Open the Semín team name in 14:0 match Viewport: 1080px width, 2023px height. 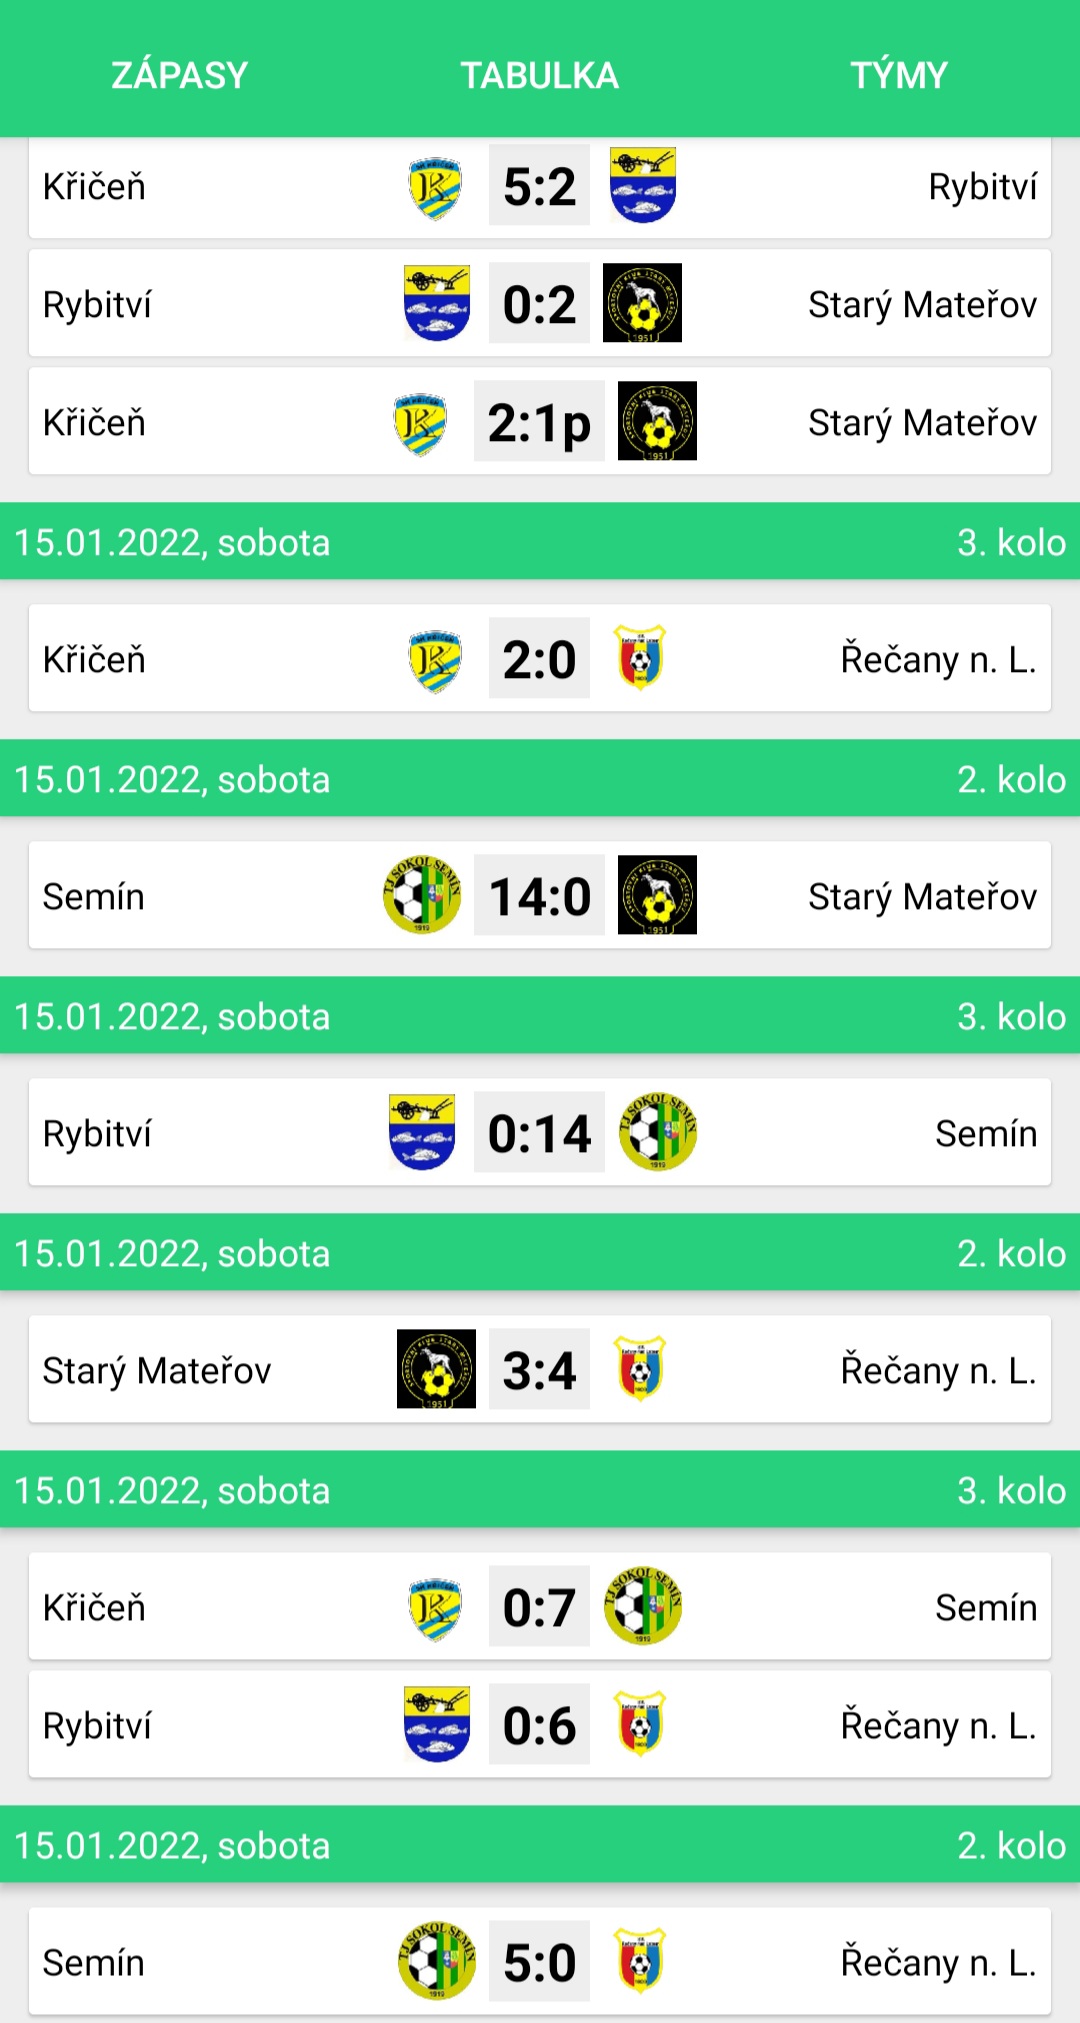[x=93, y=896]
